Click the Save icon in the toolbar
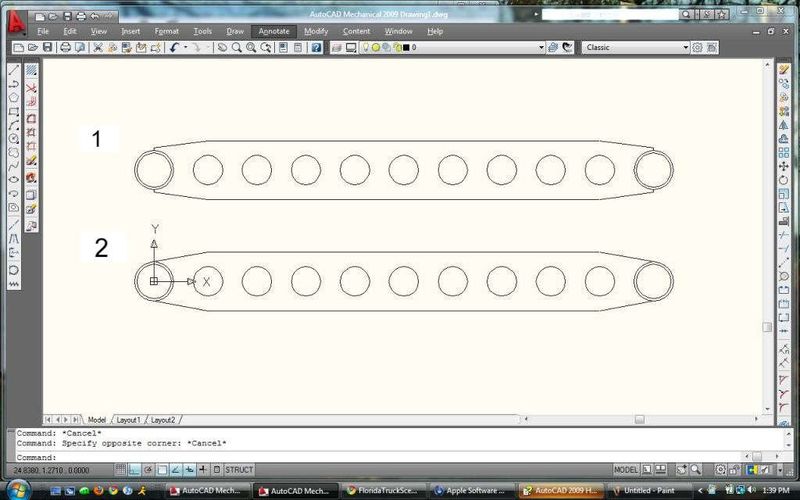 click(47, 47)
